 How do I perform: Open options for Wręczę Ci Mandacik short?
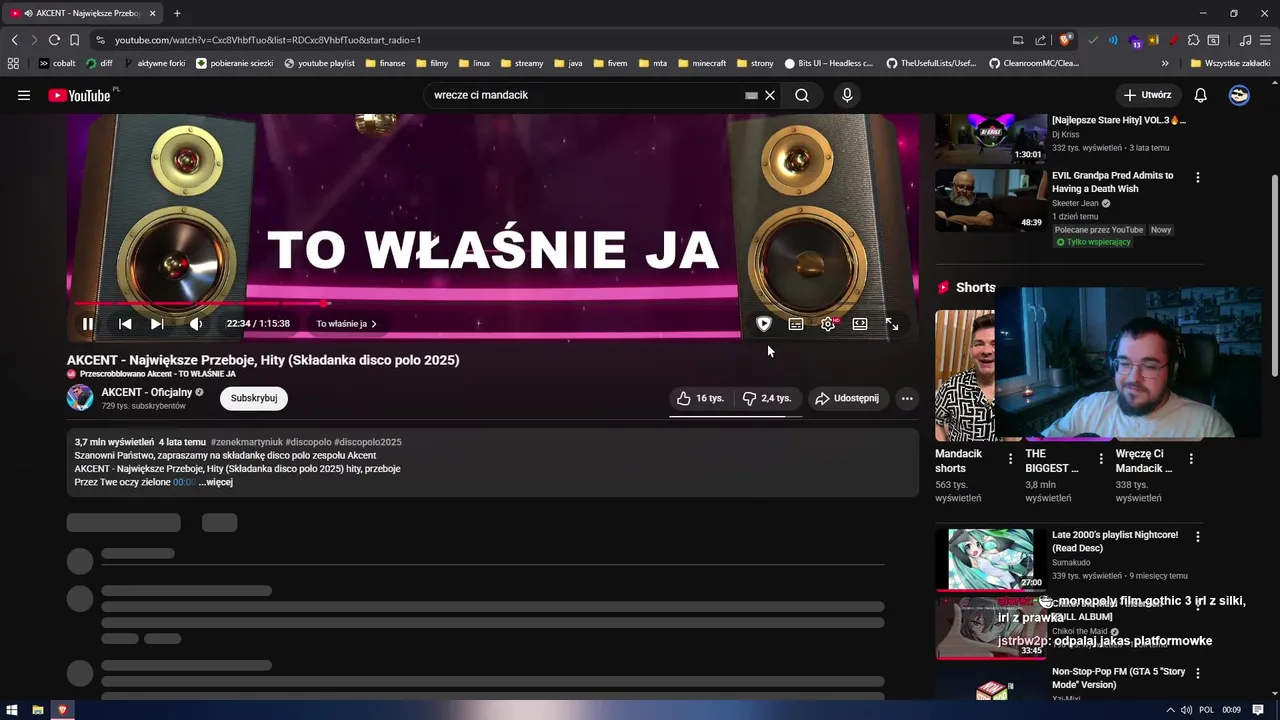(x=1191, y=459)
